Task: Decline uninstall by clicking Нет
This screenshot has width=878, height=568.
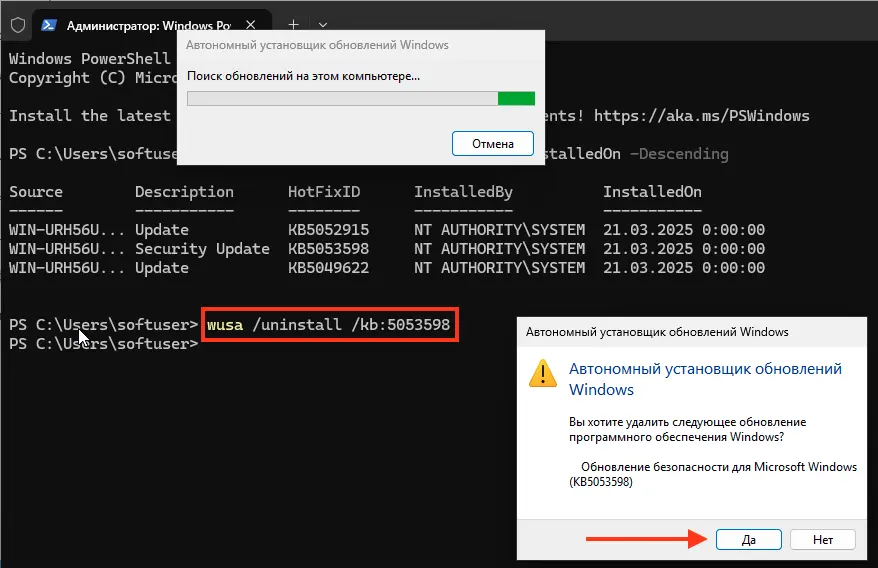Action: tap(822, 539)
